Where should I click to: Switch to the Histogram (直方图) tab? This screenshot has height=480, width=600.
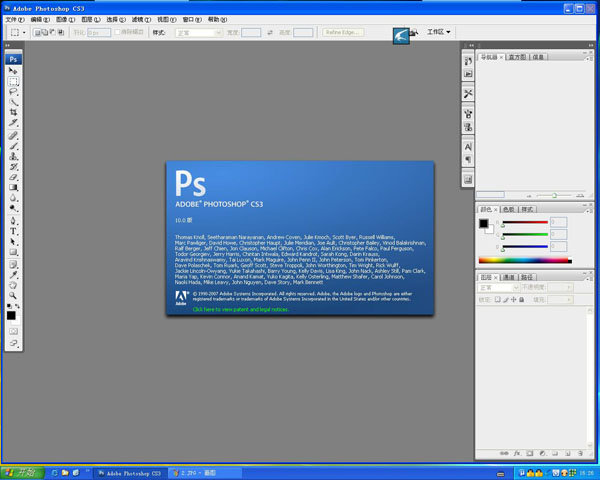[517, 57]
